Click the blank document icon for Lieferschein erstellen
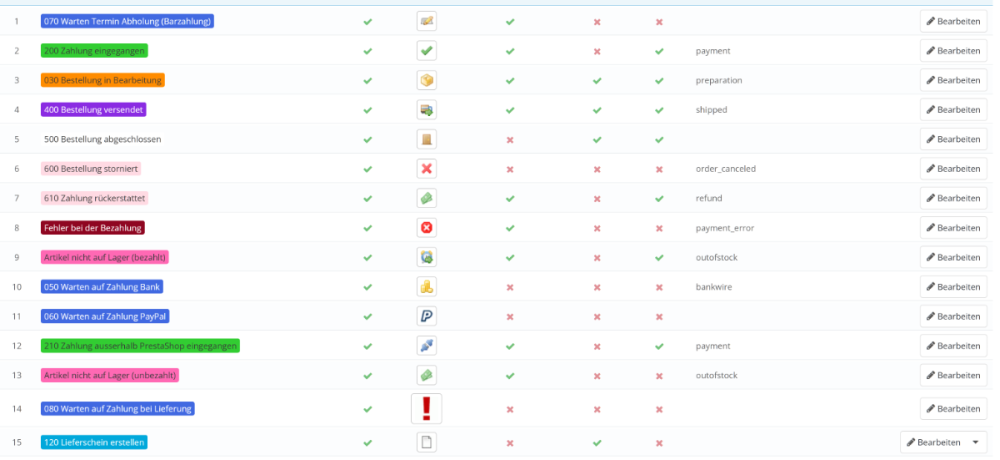This screenshot has height=460, width=1000. pyautogui.click(x=427, y=443)
